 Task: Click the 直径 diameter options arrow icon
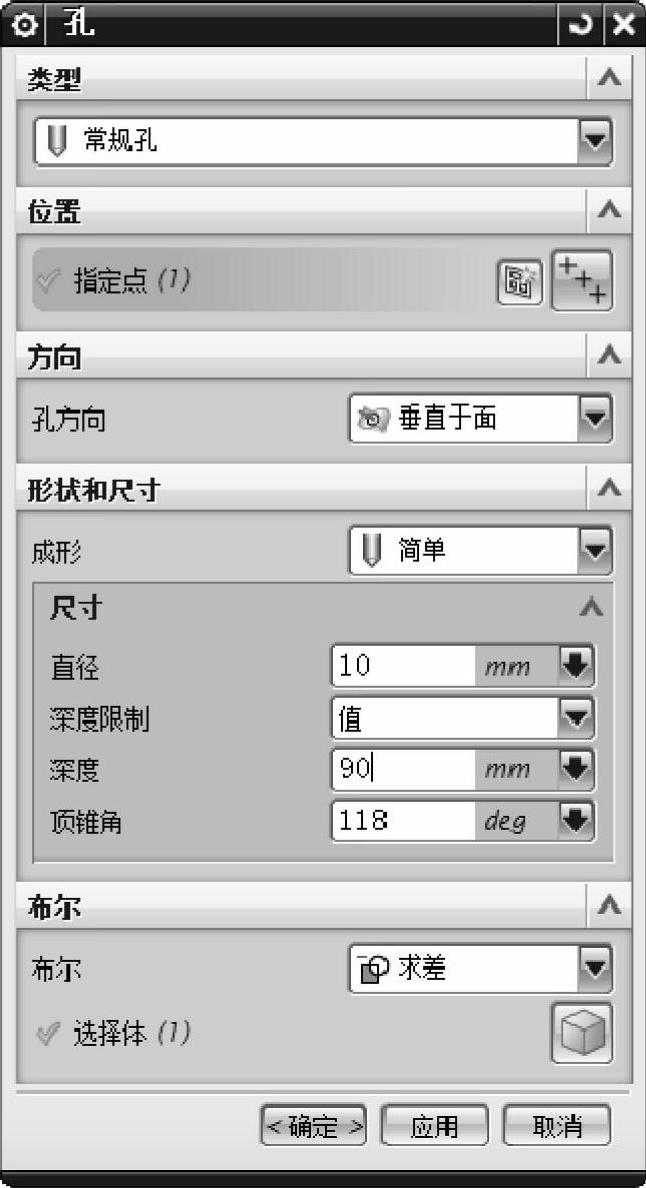click(576, 667)
